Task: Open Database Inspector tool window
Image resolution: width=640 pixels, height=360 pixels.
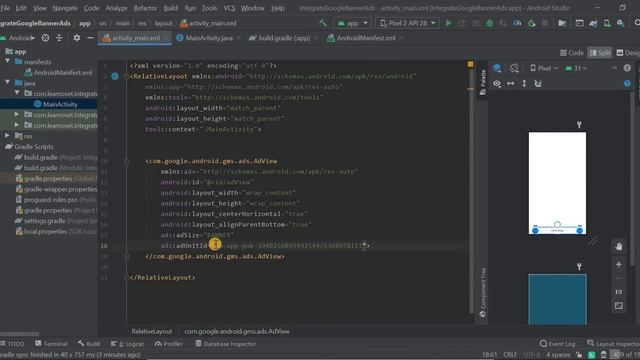Action: click(x=225, y=344)
